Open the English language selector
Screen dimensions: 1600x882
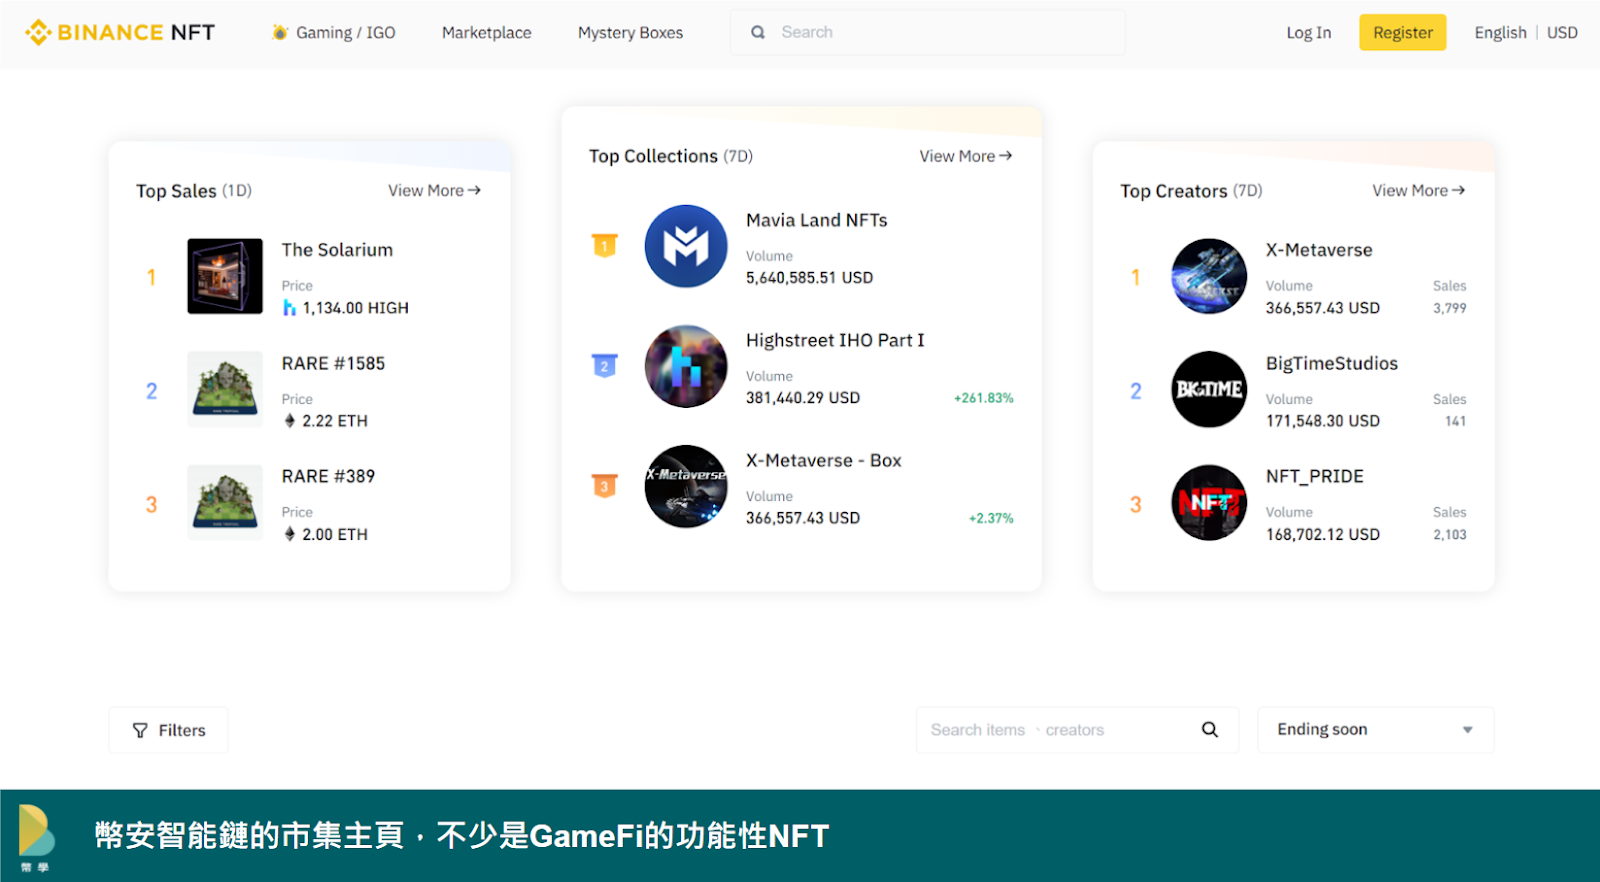(x=1500, y=33)
